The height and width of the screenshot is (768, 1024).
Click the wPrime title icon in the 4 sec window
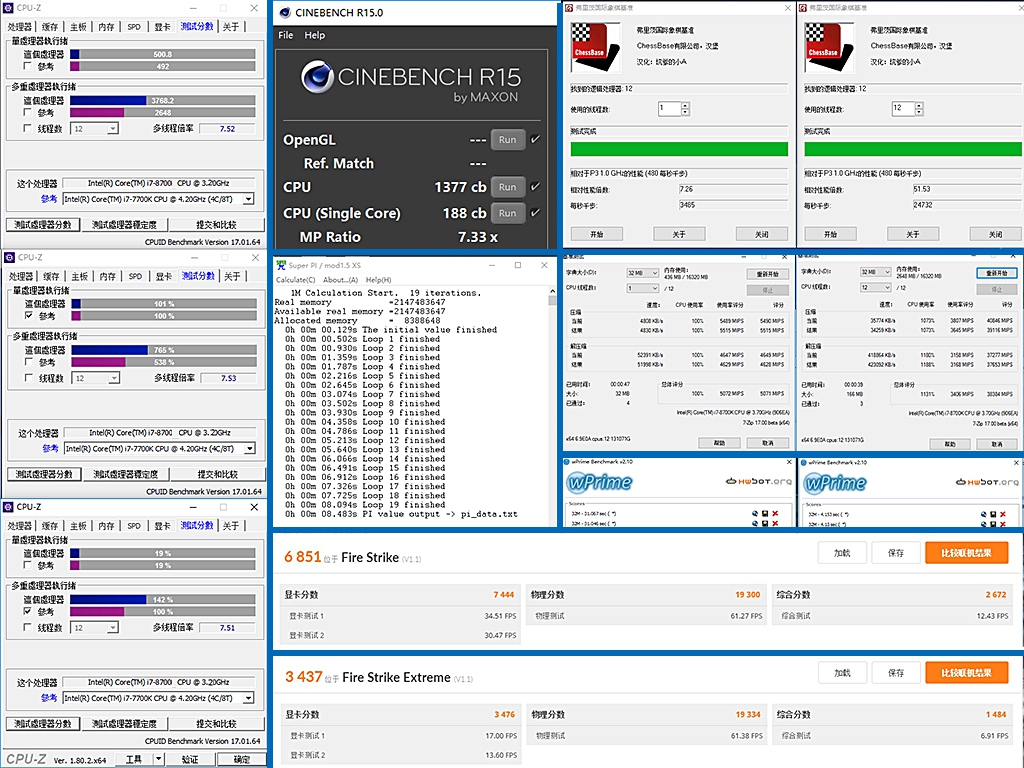[803, 462]
